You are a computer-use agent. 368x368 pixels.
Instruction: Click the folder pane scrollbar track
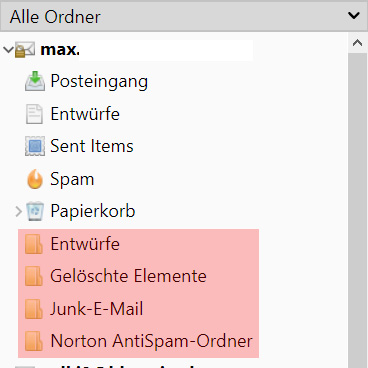[x=357, y=210]
